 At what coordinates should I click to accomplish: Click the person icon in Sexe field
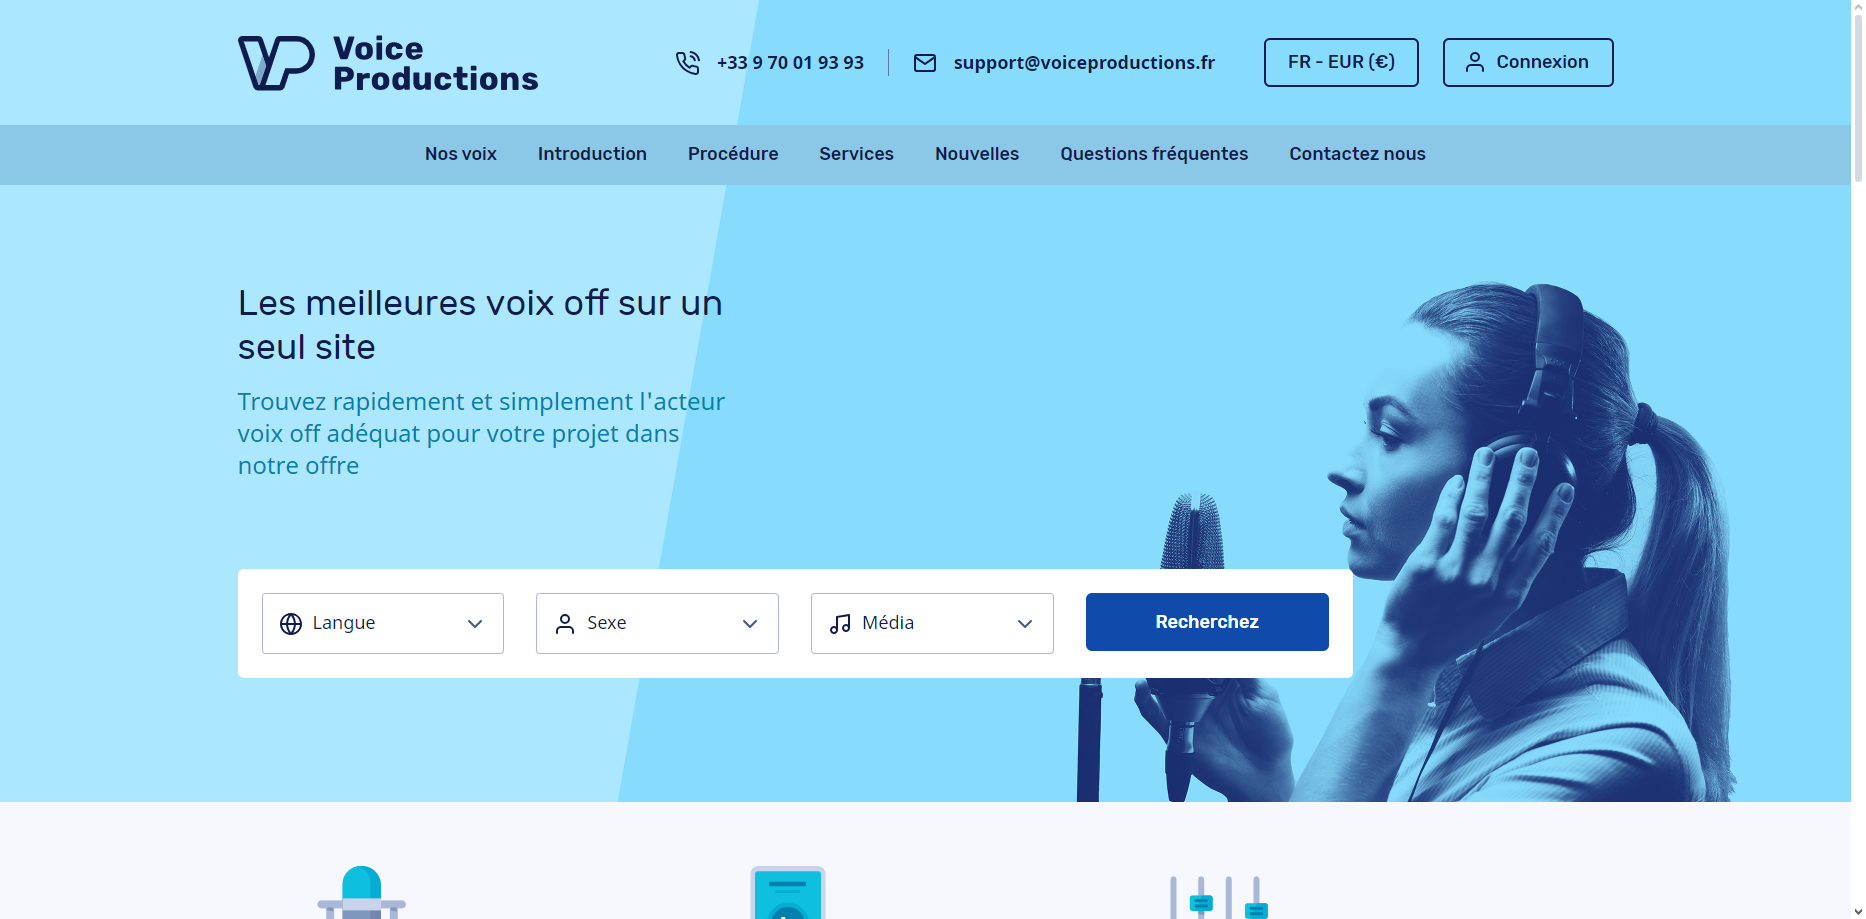click(x=565, y=624)
